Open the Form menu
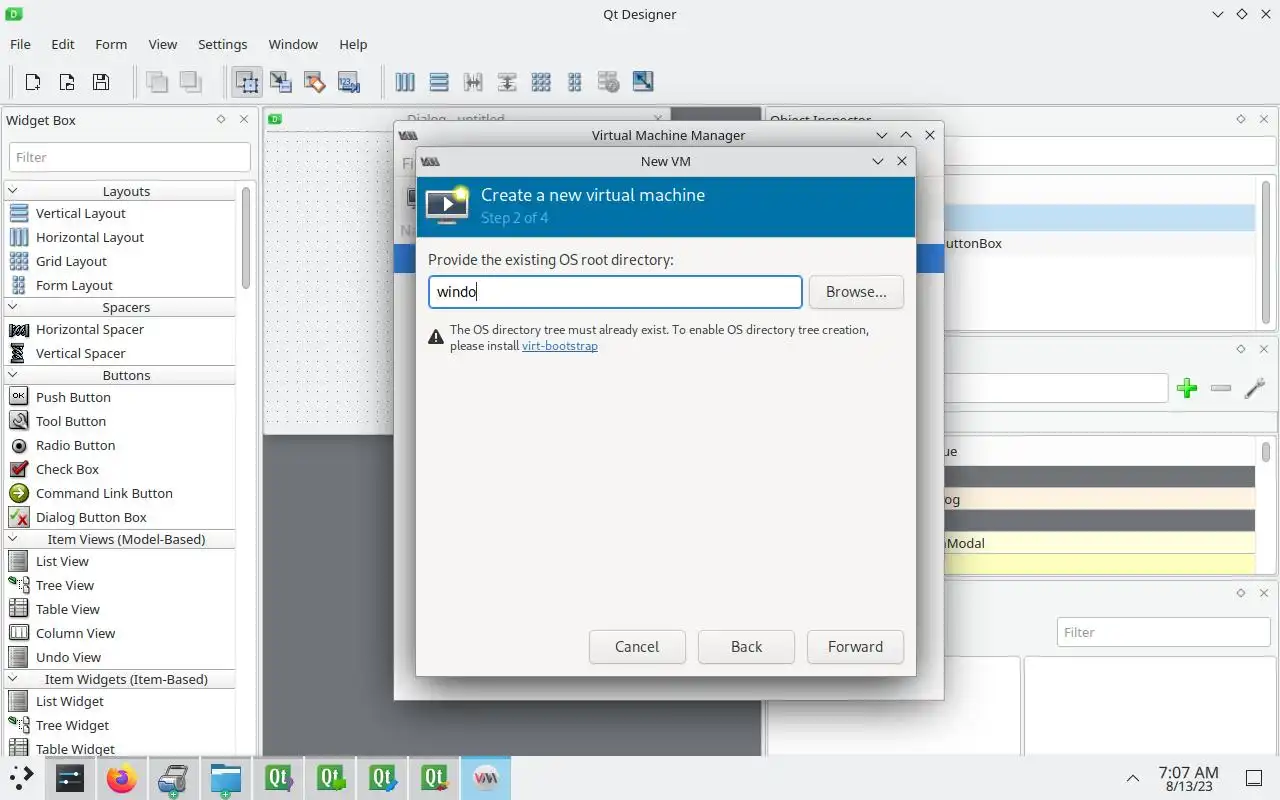 tap(111, 44)
